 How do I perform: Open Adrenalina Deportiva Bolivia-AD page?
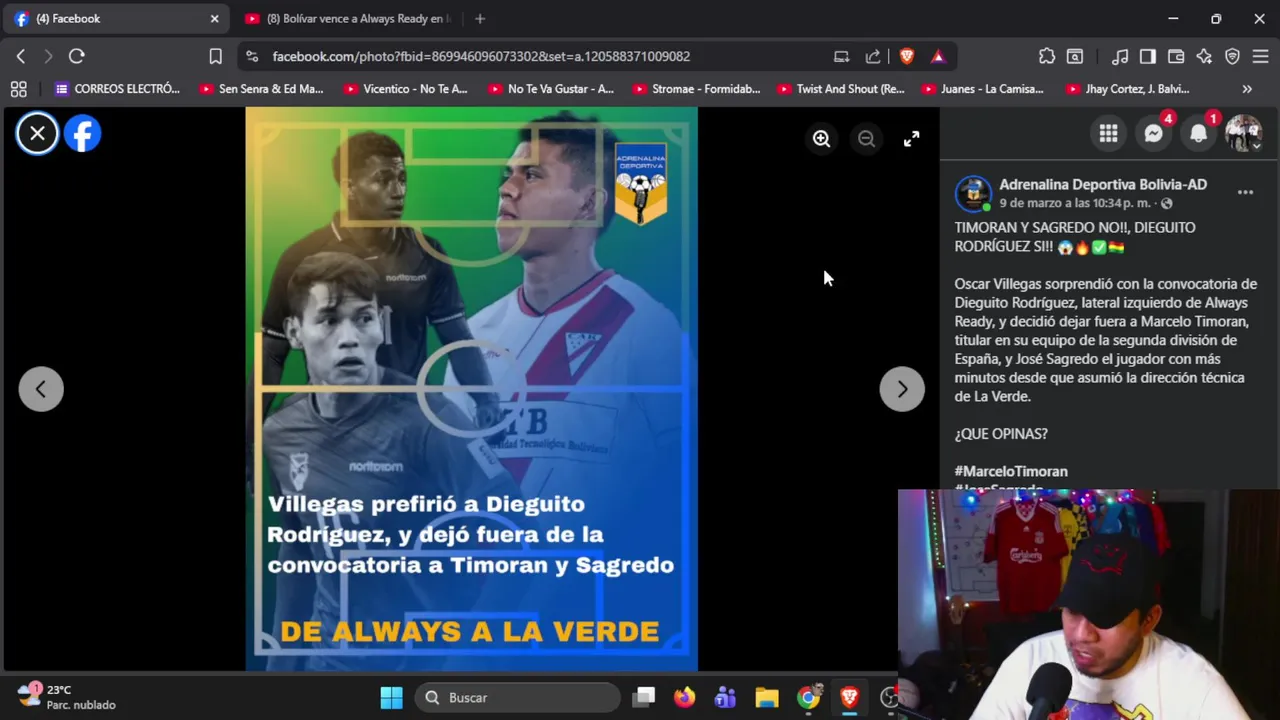pos(1103,184)
